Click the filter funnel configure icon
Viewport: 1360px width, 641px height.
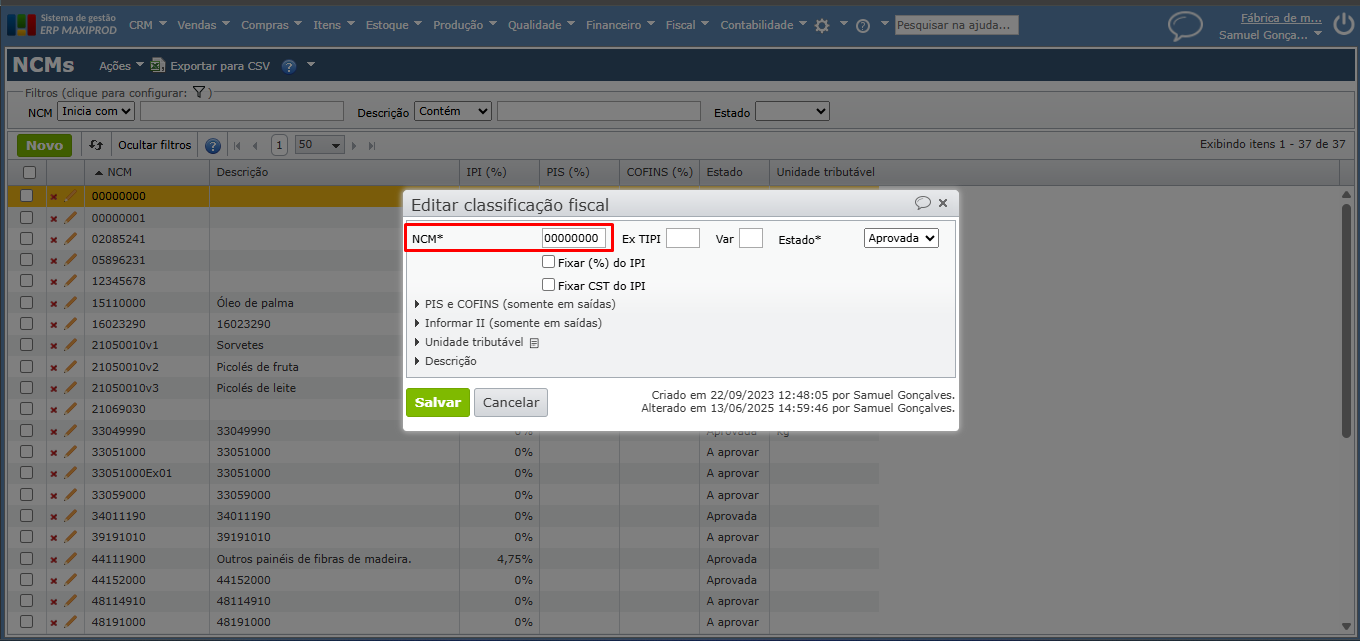(x=199, y=92)
